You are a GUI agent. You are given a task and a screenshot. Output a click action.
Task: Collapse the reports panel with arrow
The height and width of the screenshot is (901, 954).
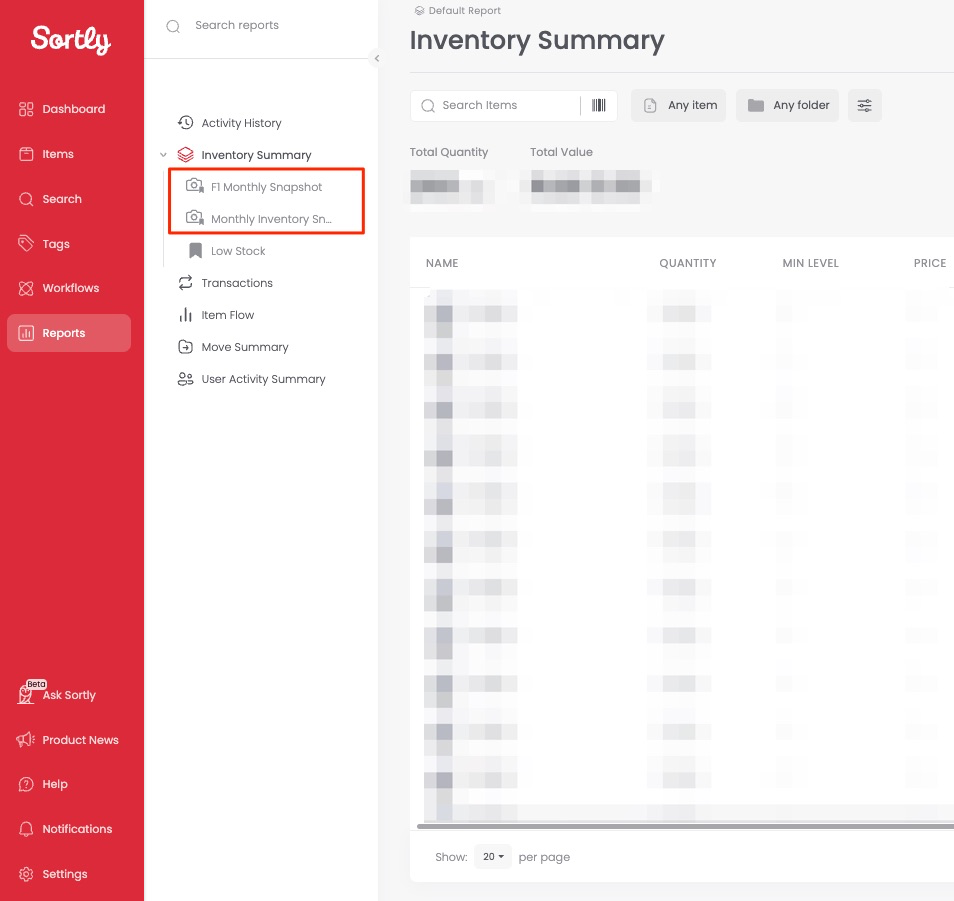click(x=377, y=59)
